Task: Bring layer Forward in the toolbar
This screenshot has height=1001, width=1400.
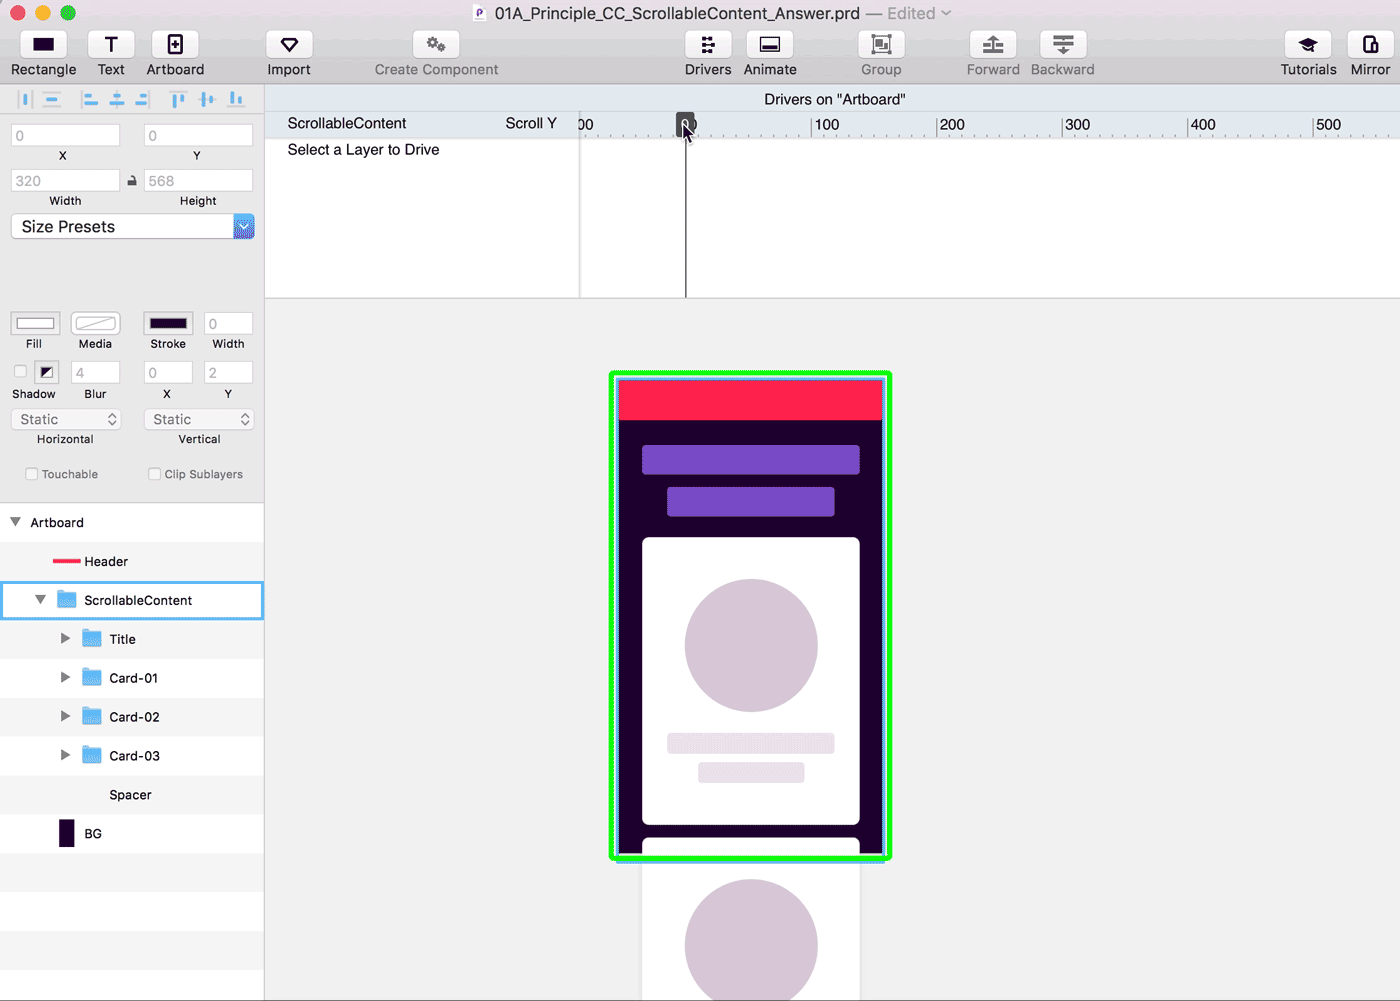Action: point(993,45)
